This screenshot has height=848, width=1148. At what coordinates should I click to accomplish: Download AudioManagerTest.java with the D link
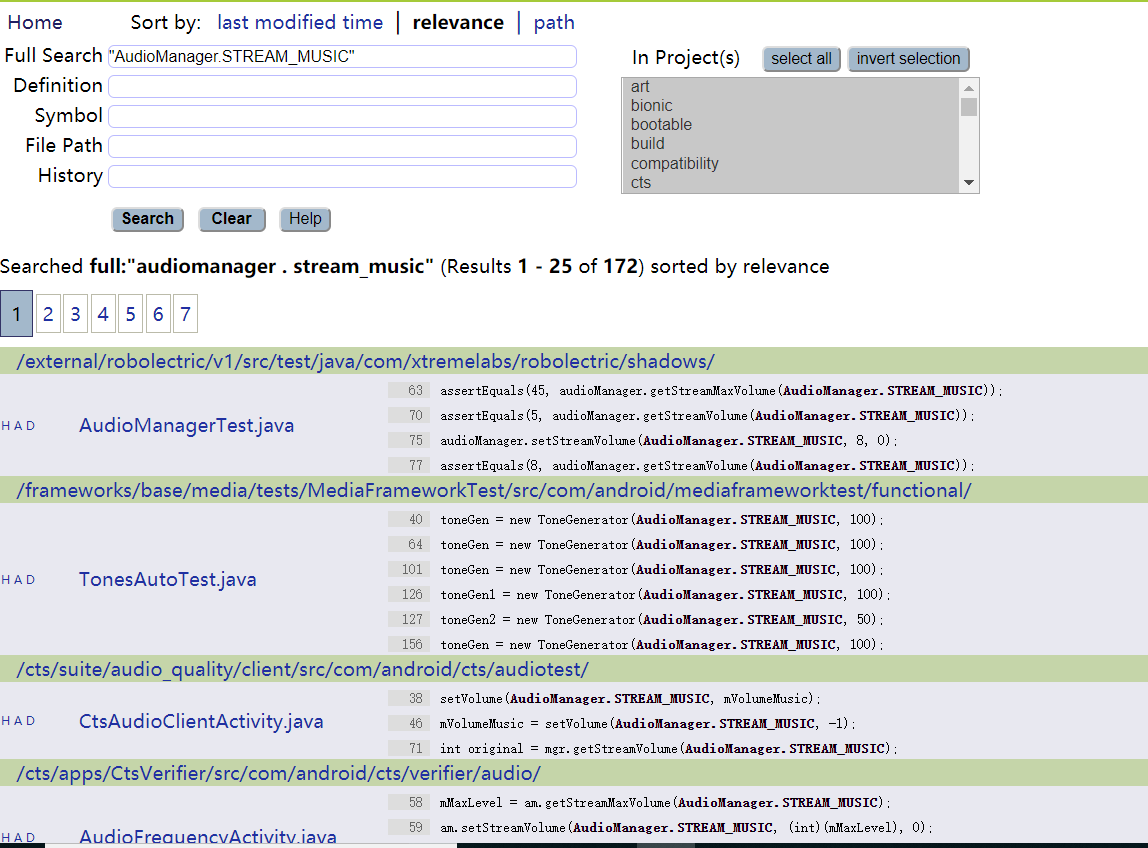29,425
